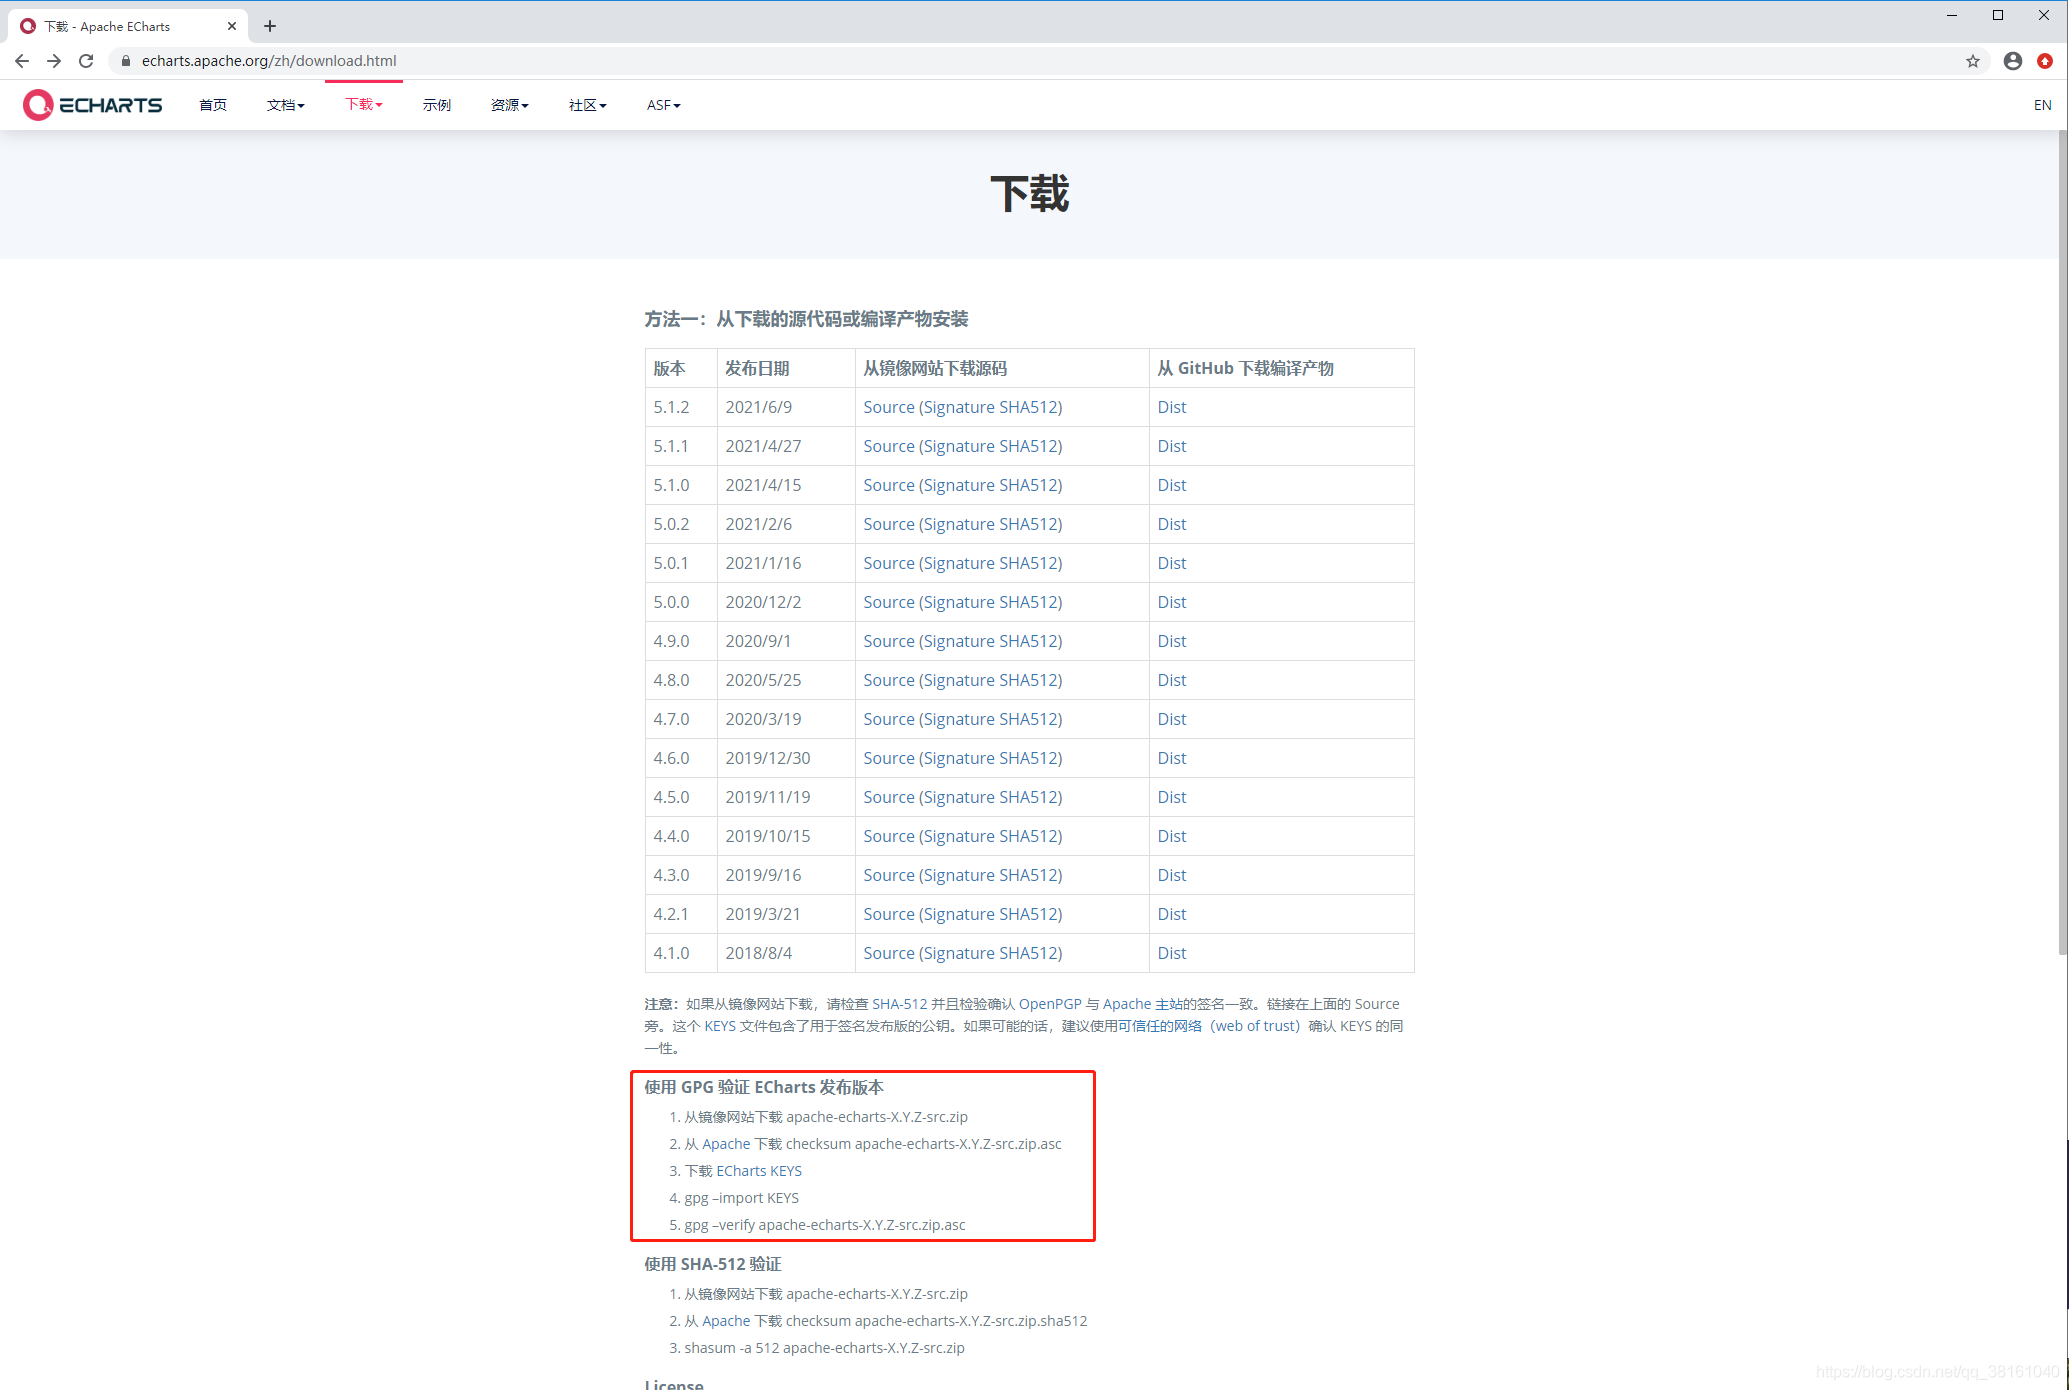2069x1390 pixels.
Task: Reload the page with the refresh icon
Action: point(86,61)
